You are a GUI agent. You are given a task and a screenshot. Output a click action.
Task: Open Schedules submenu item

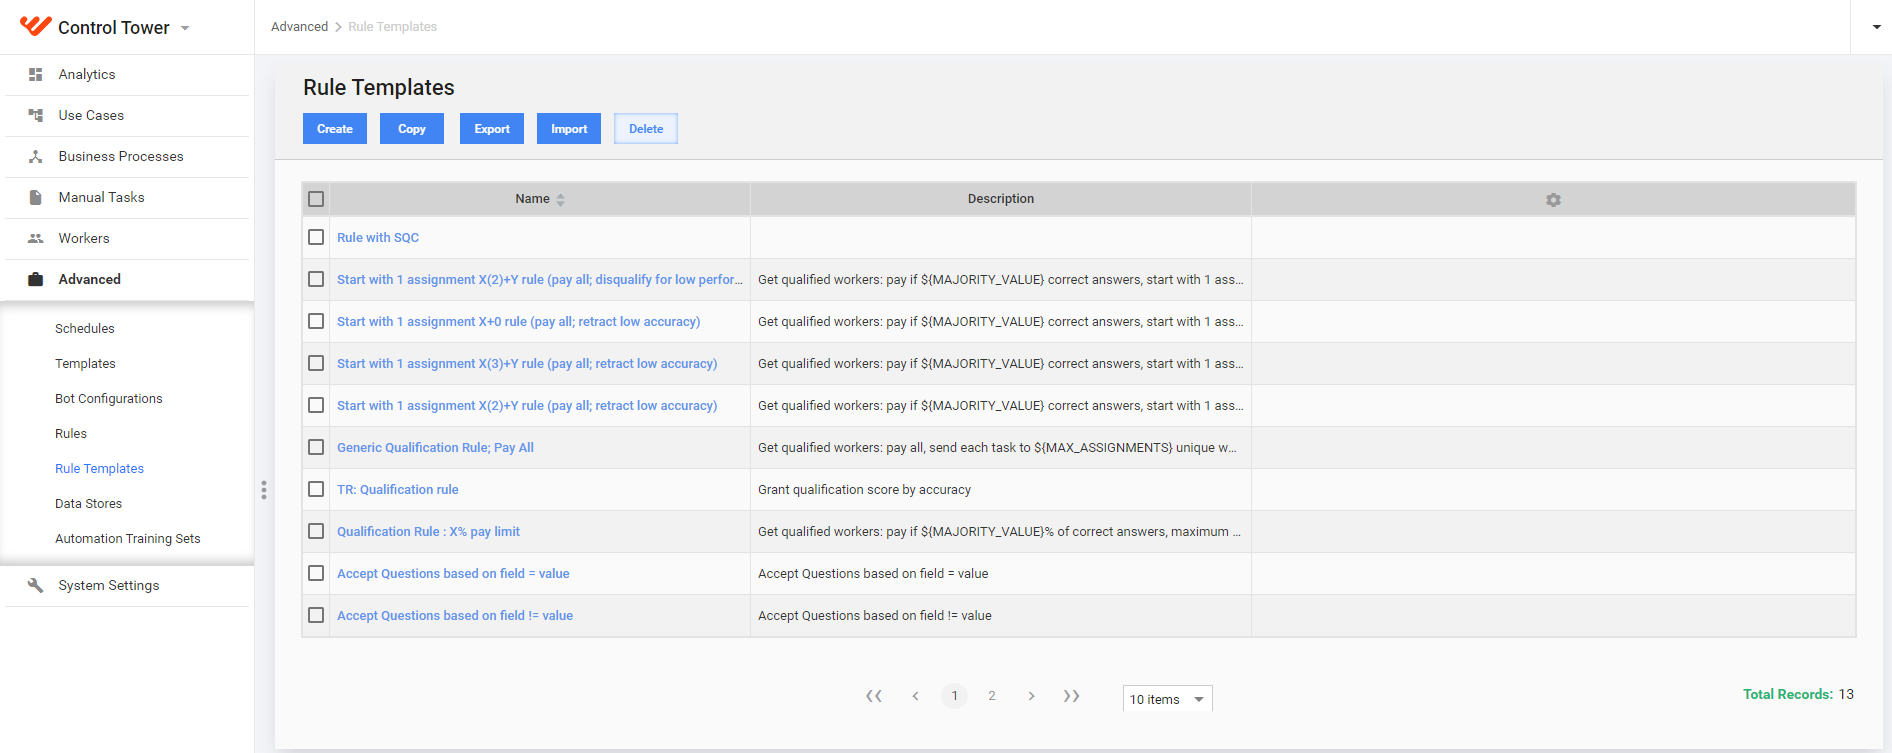(85, 328)
